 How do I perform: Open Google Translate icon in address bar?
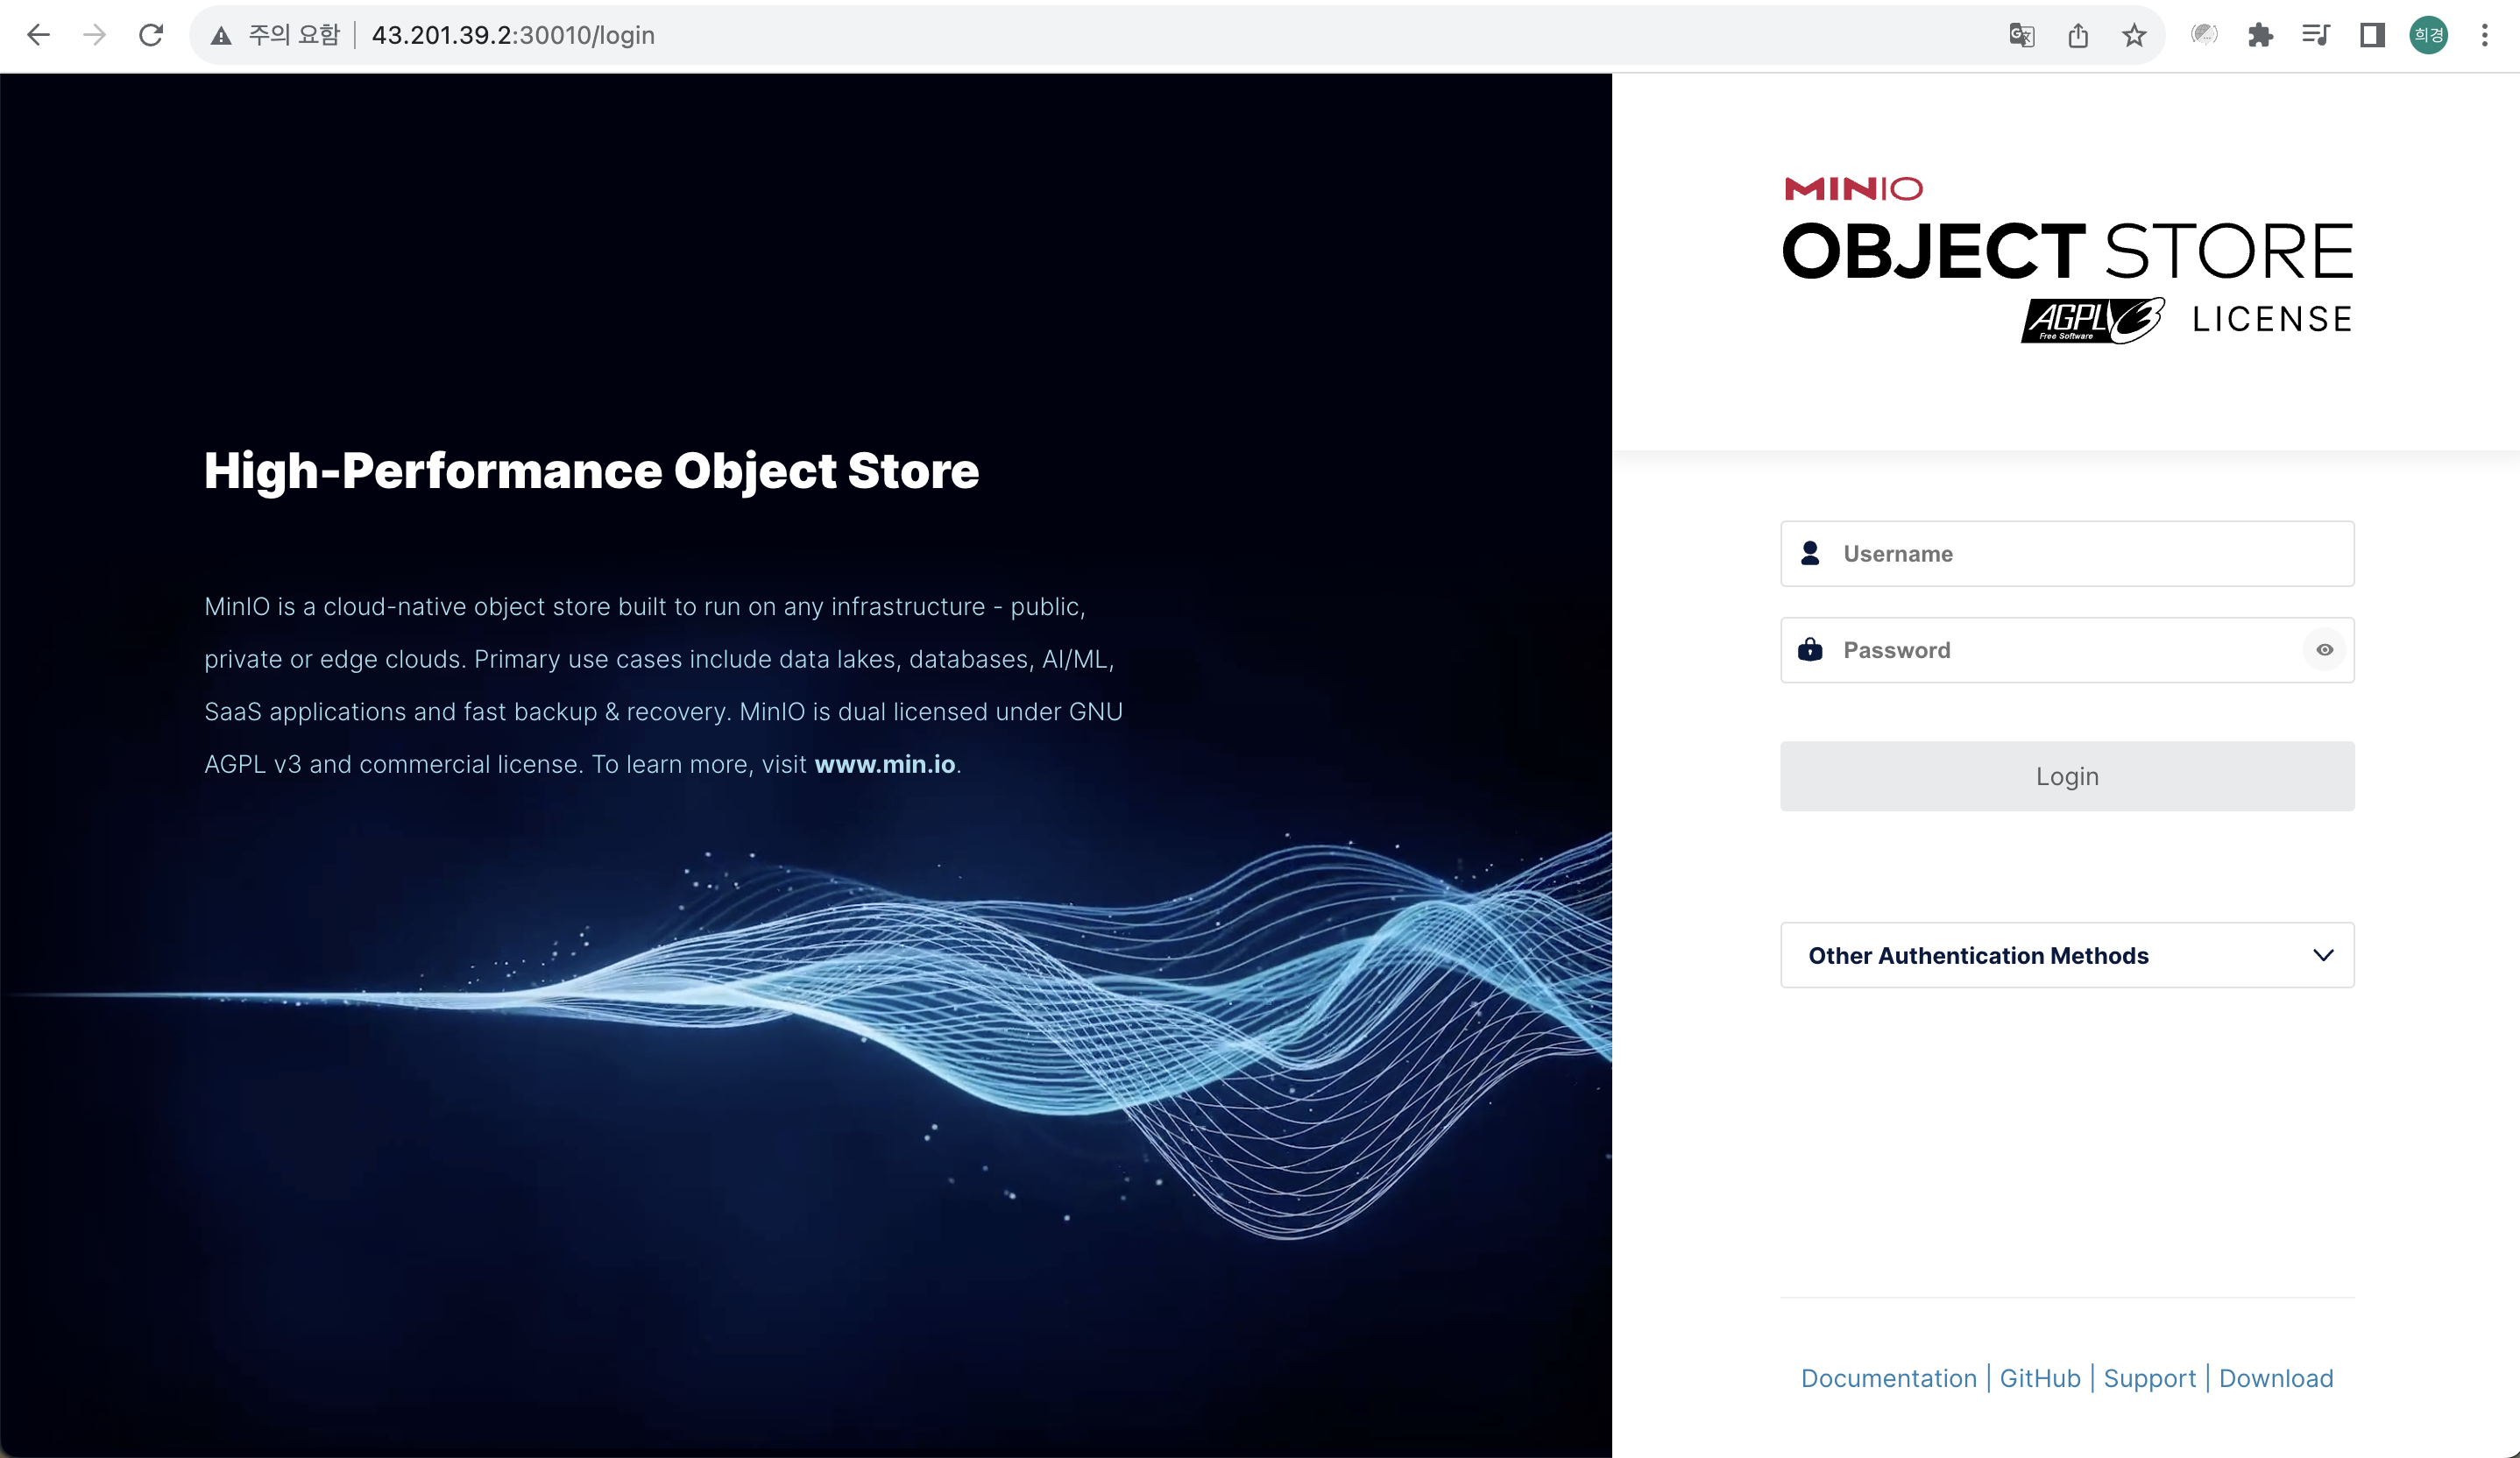(x=2021, y=35)
